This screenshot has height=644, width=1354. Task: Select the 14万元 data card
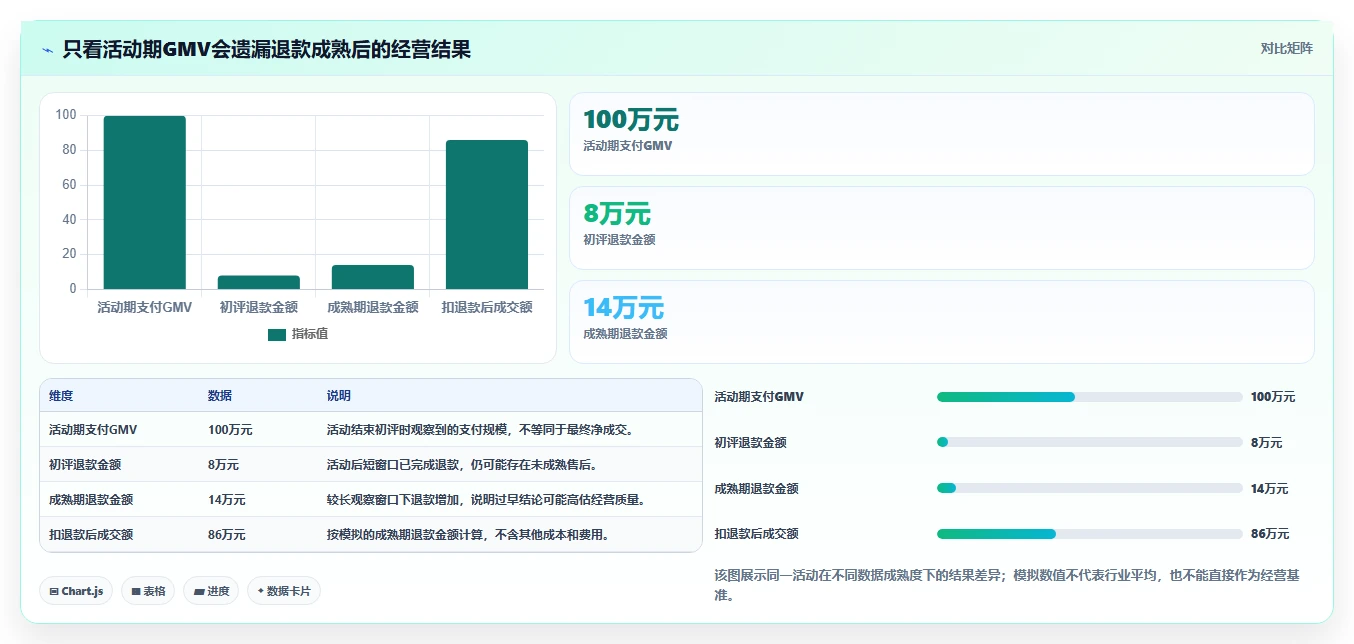[941, 322]
